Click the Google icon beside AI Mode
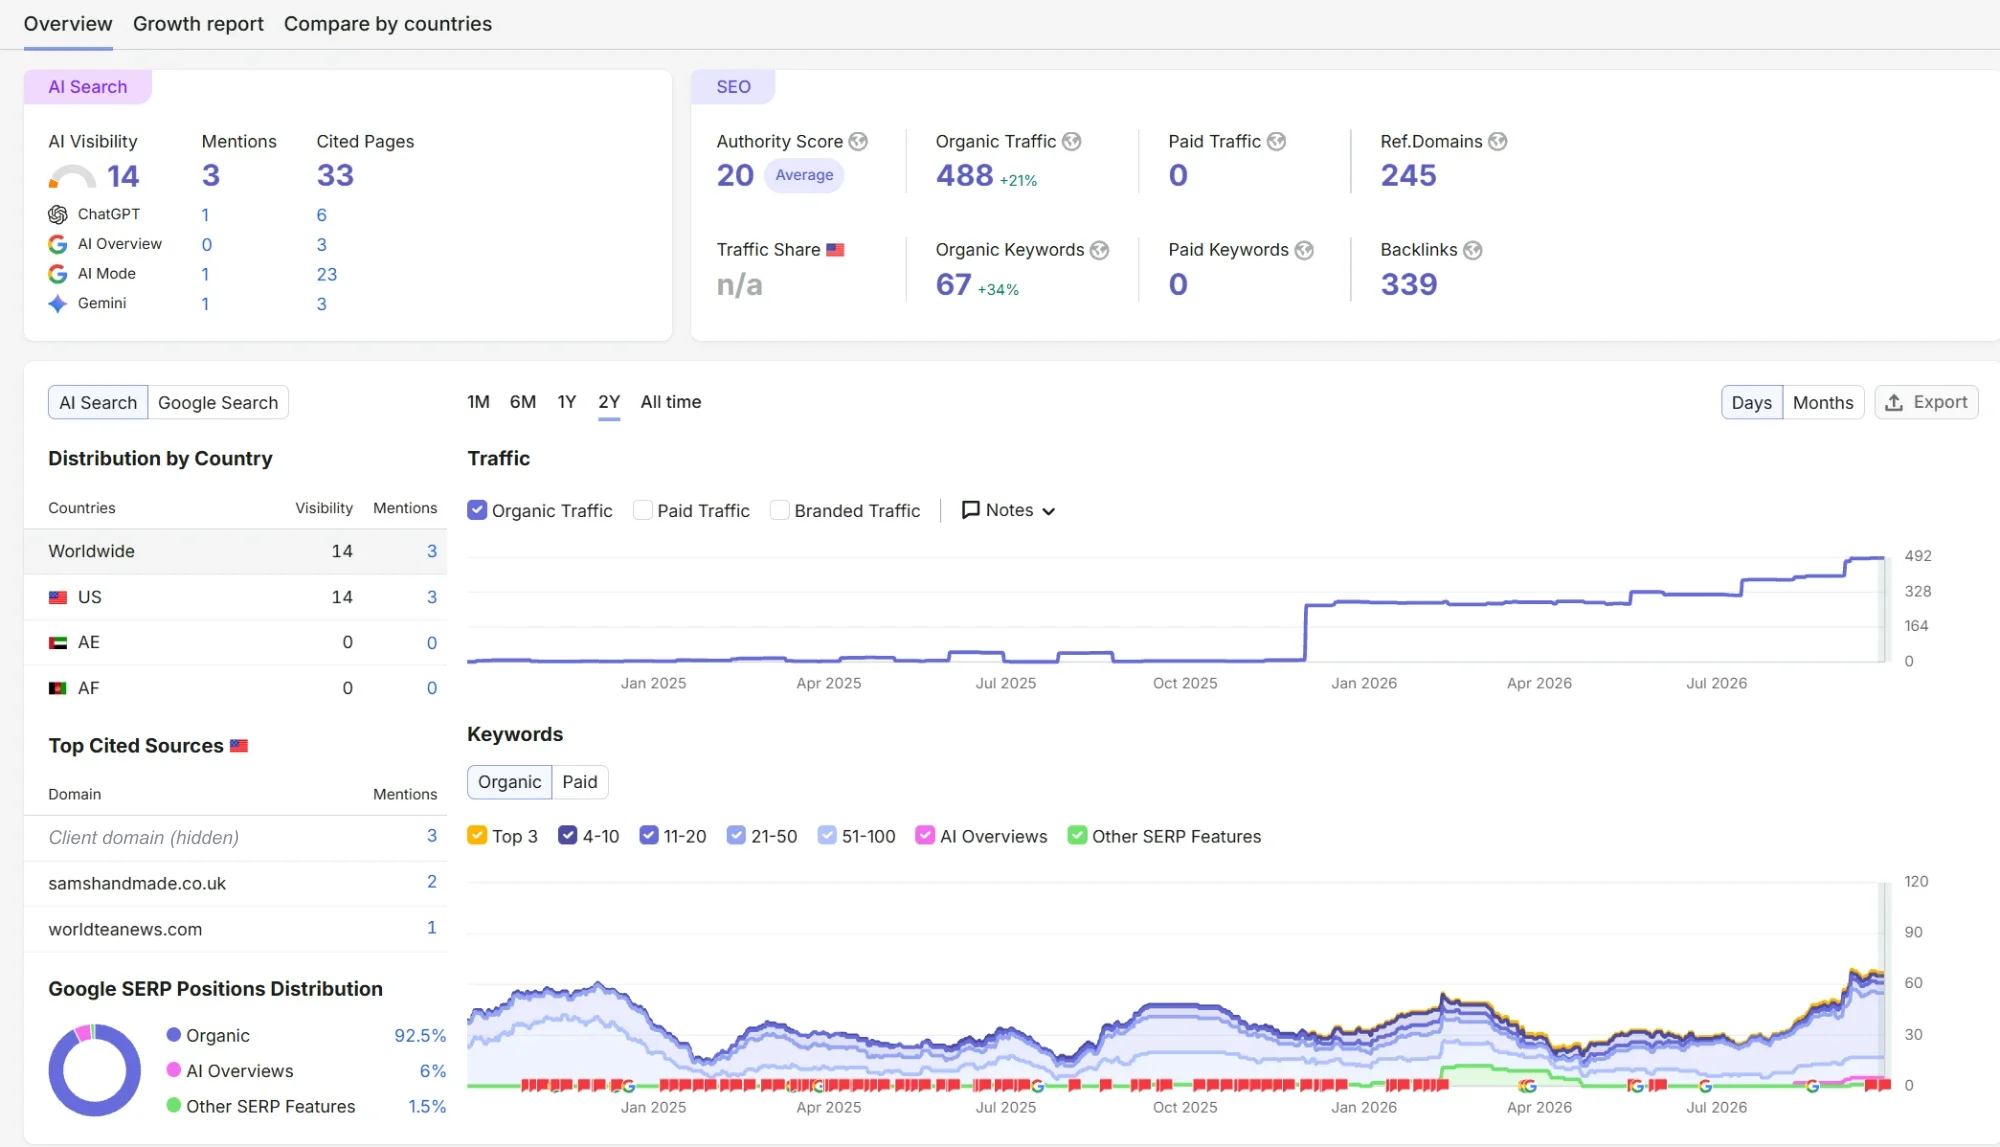This screenshot has width=2000, height=1147. click(58, 274)
